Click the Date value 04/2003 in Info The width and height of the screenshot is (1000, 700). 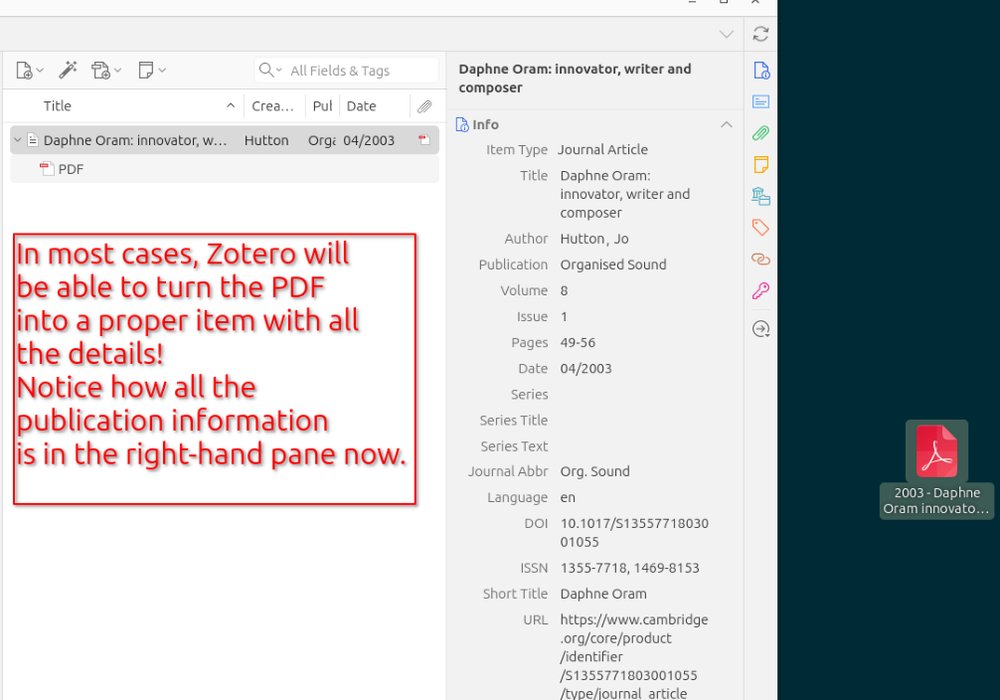click(585, 368)
